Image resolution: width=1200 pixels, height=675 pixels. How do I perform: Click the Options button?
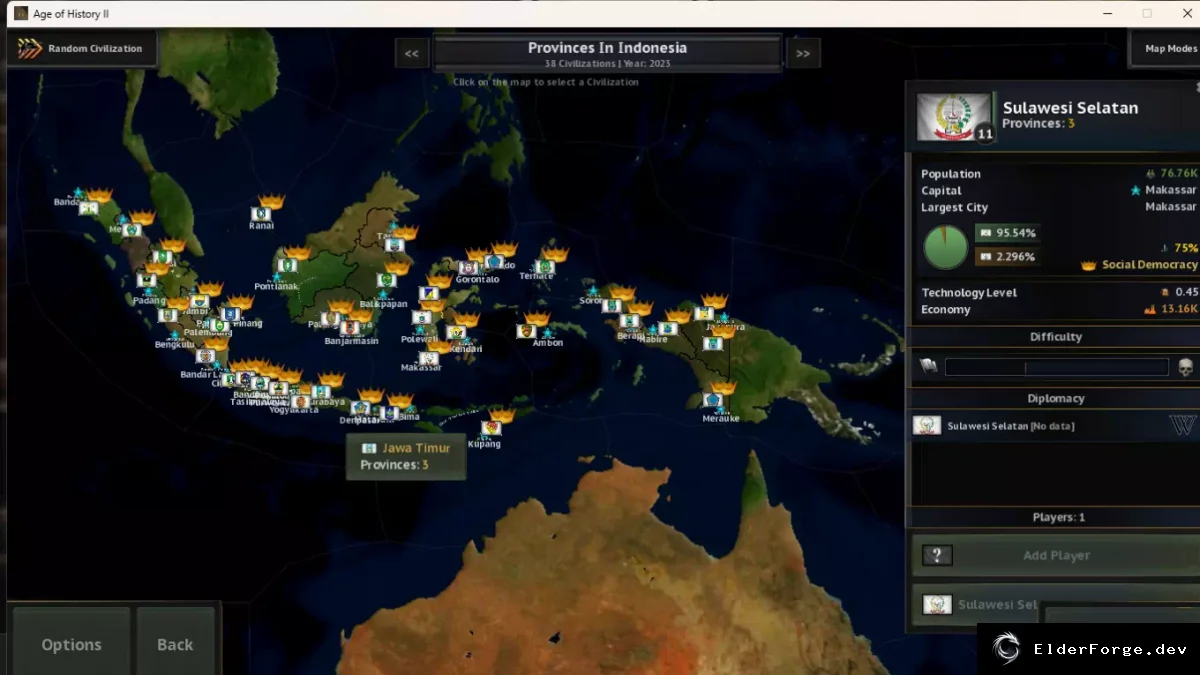71,644
